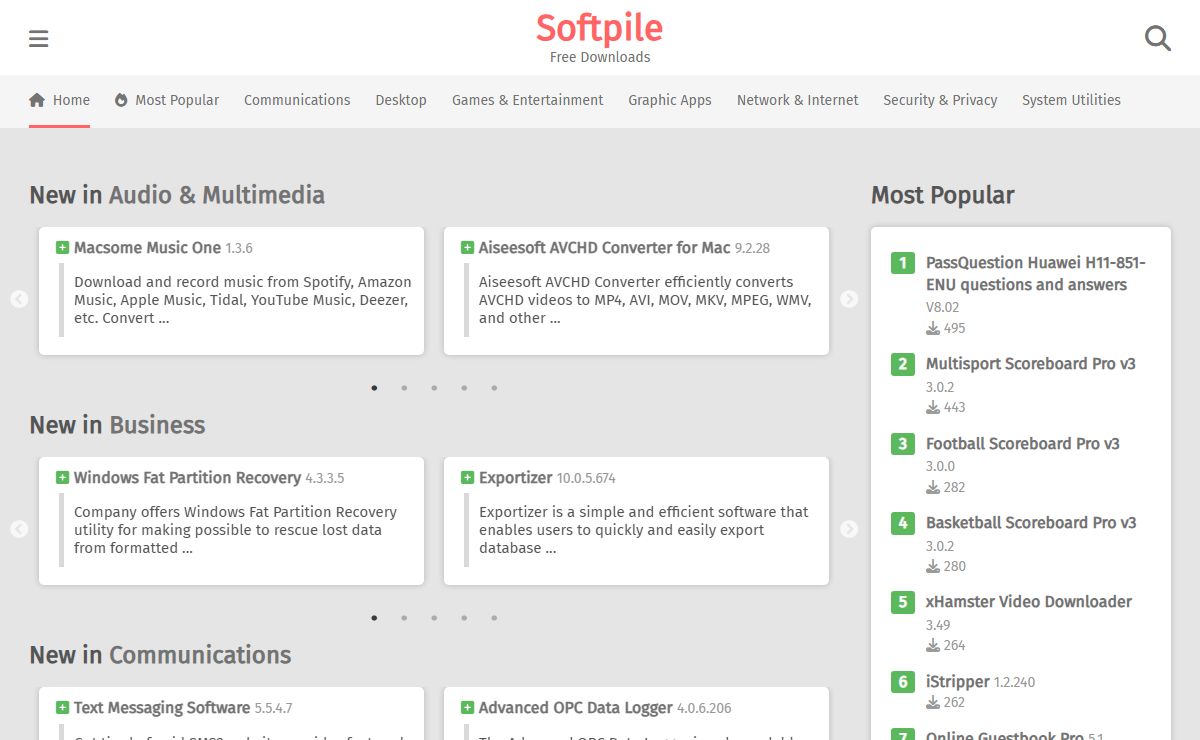The image size is (1200, 740).
Task: Expand the Exportizer plus icon
Action: pyautogui.click(x=467, y=477)
